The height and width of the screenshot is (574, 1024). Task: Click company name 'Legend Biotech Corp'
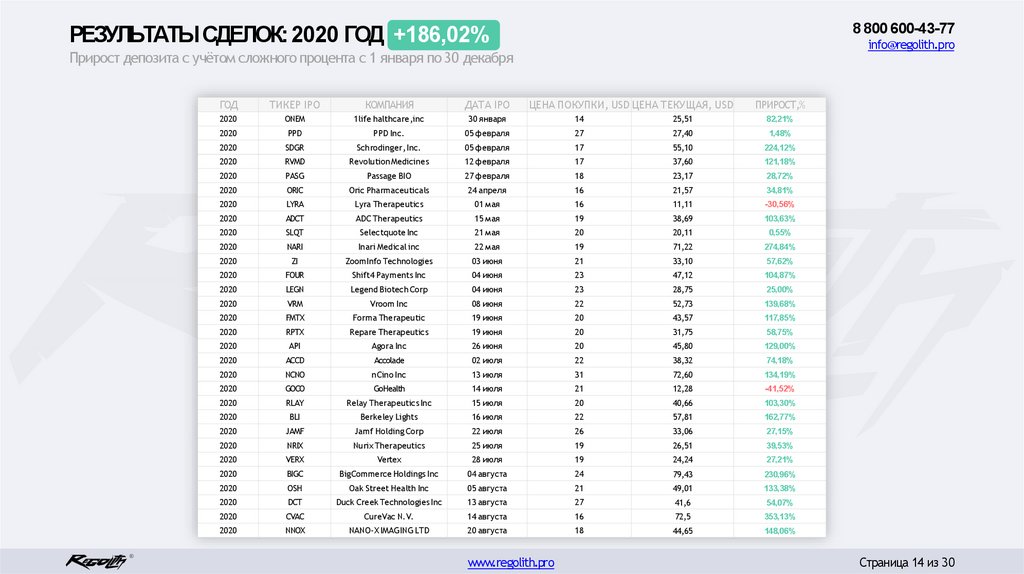tap(389, 289)
